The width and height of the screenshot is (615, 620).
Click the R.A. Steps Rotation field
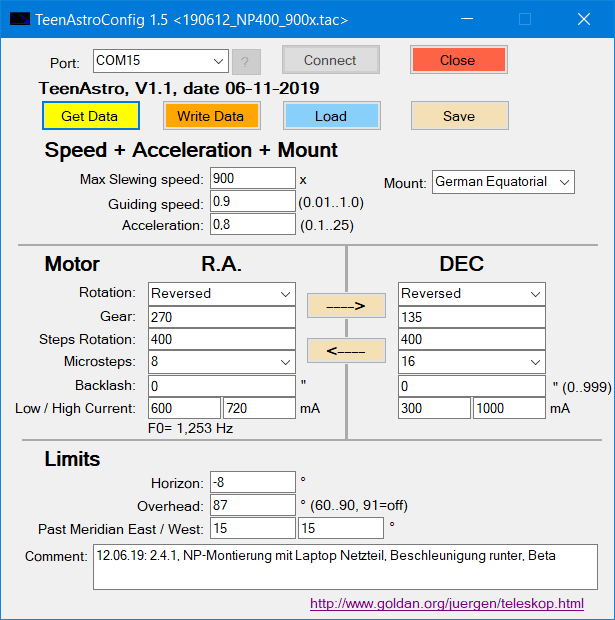pos(222,339)
